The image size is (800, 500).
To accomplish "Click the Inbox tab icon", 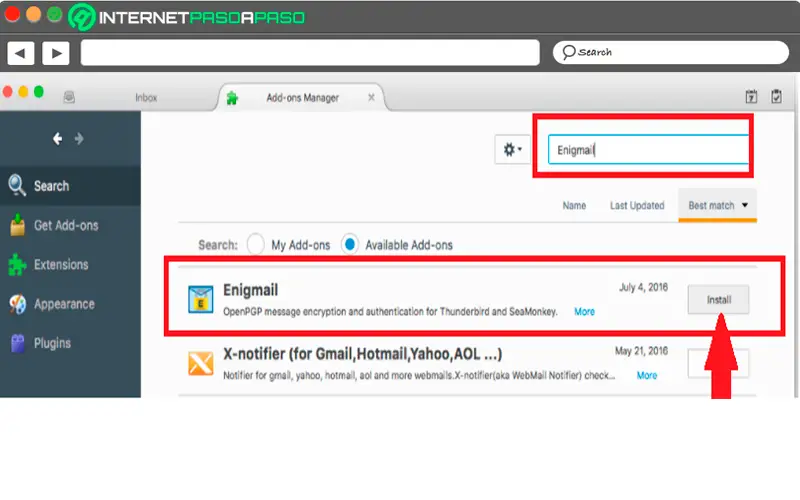I will click(69, 97).
